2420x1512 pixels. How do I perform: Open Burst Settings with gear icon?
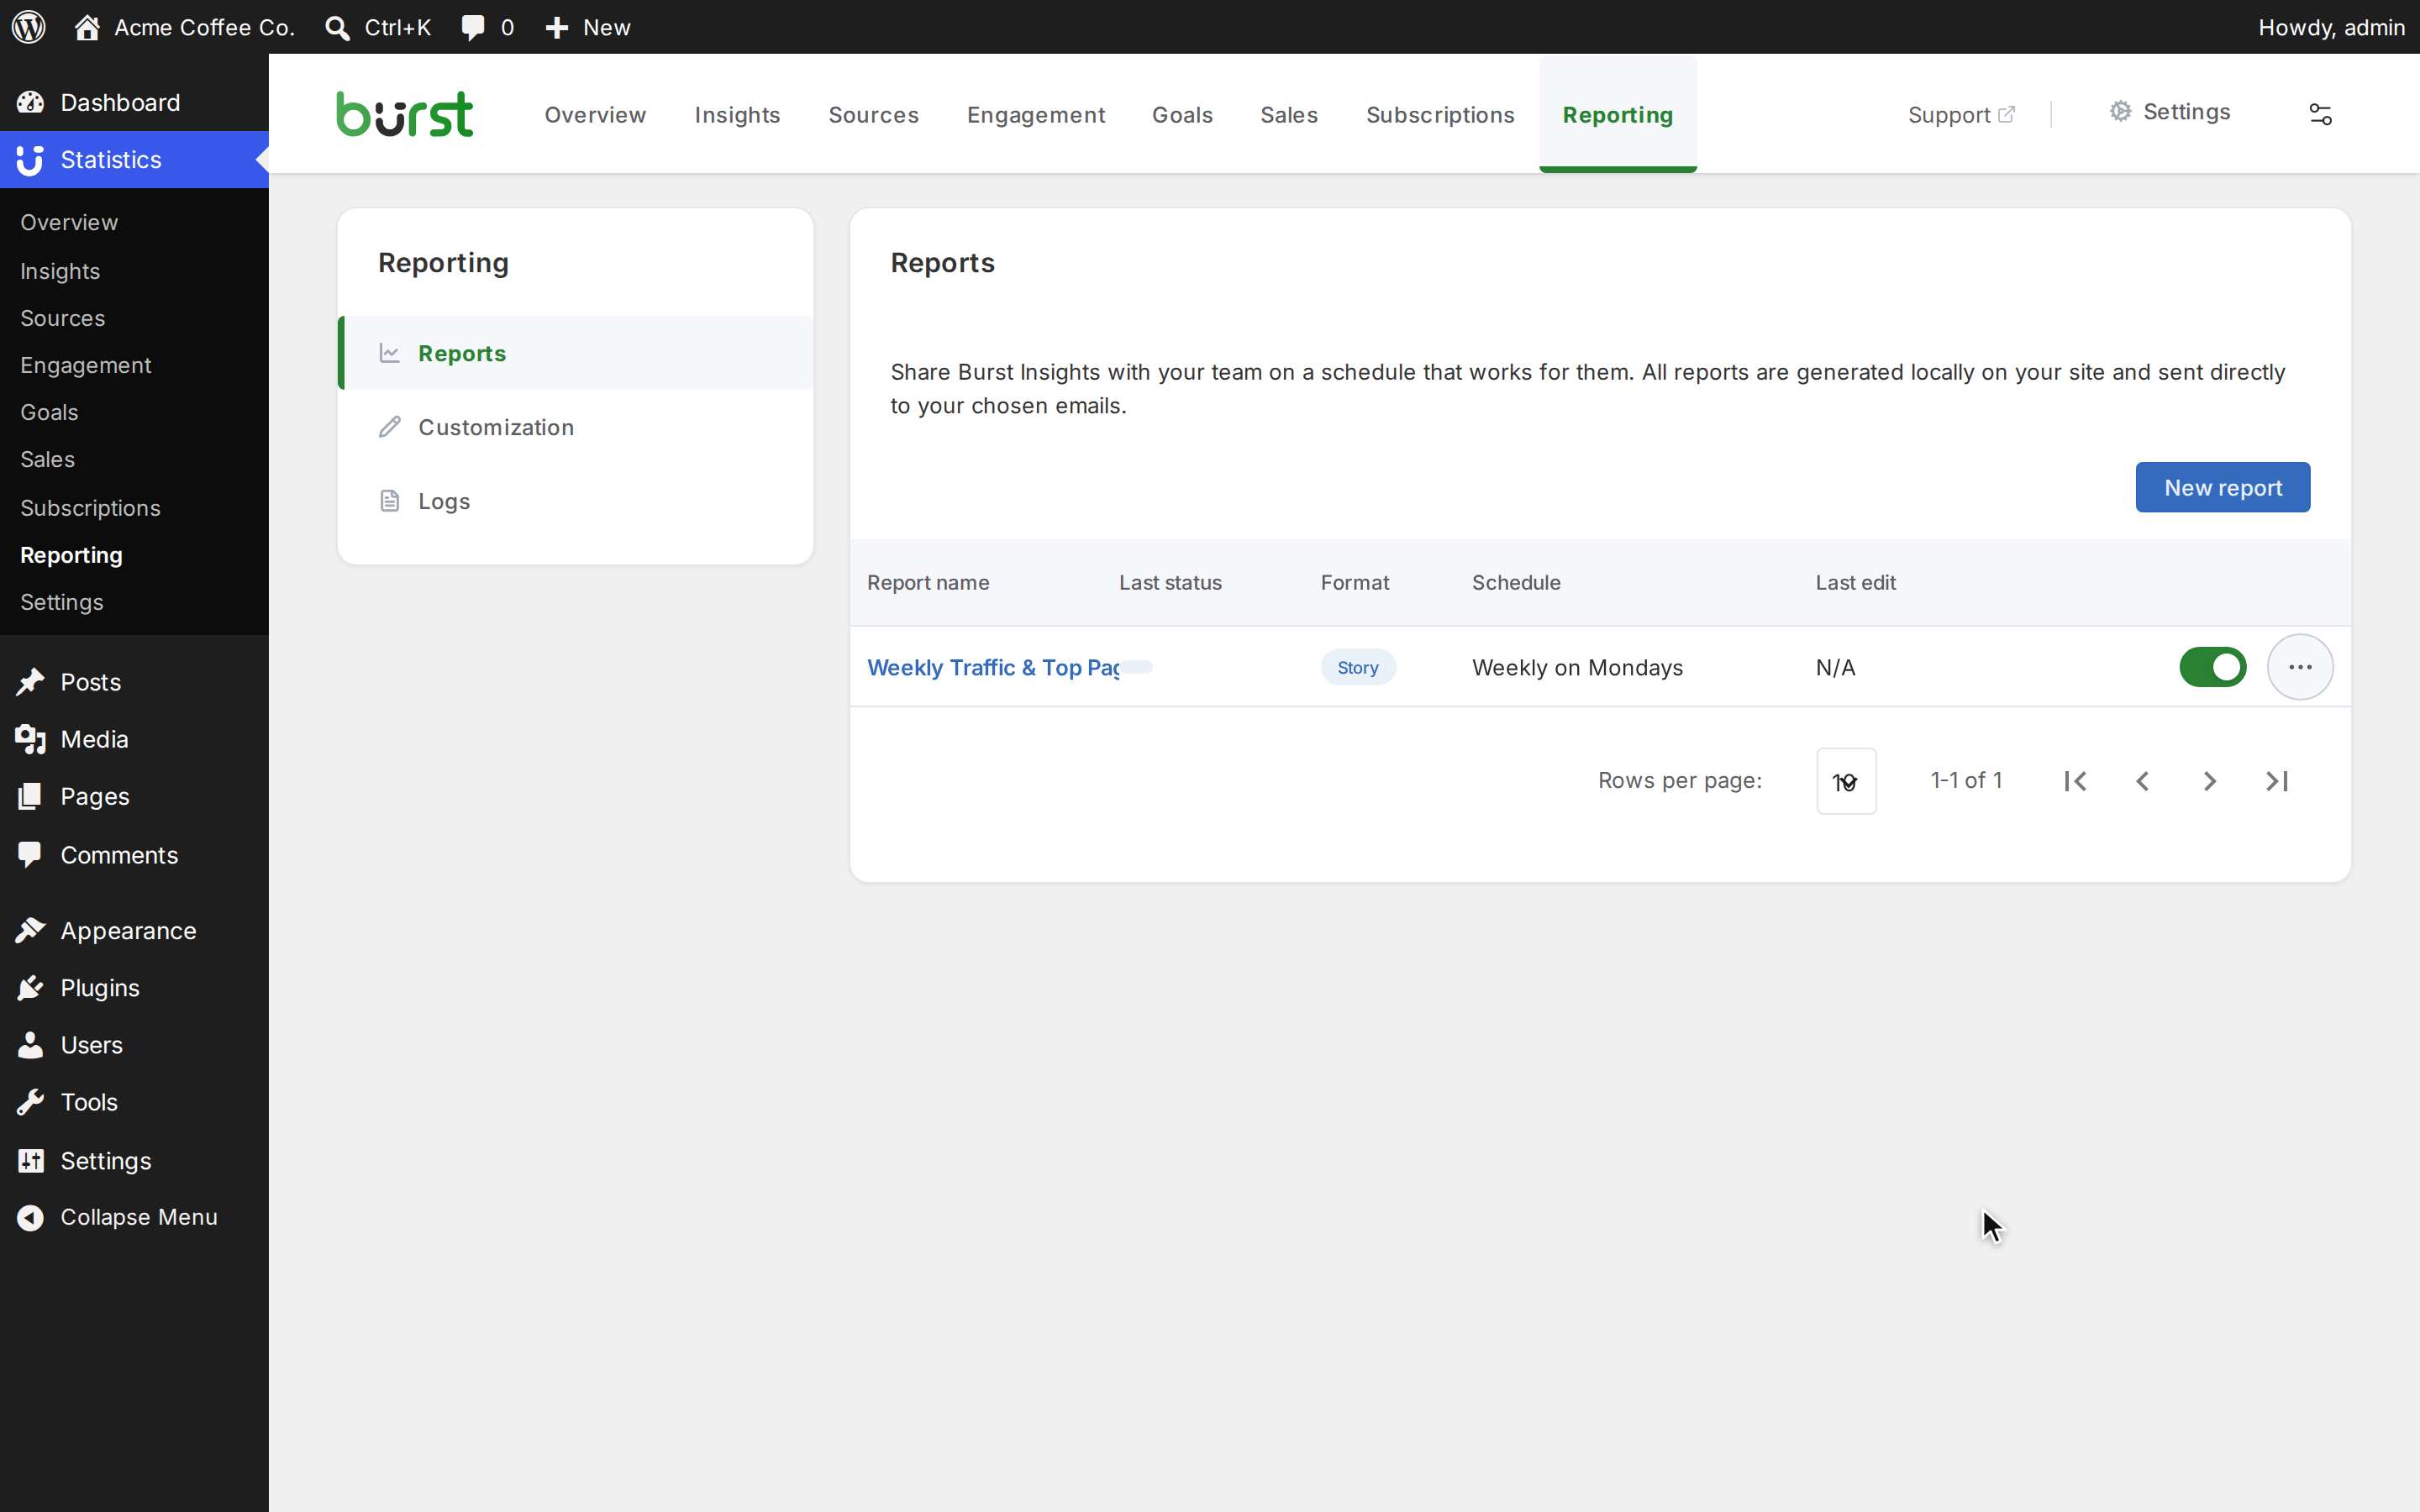coord(2169,112)
